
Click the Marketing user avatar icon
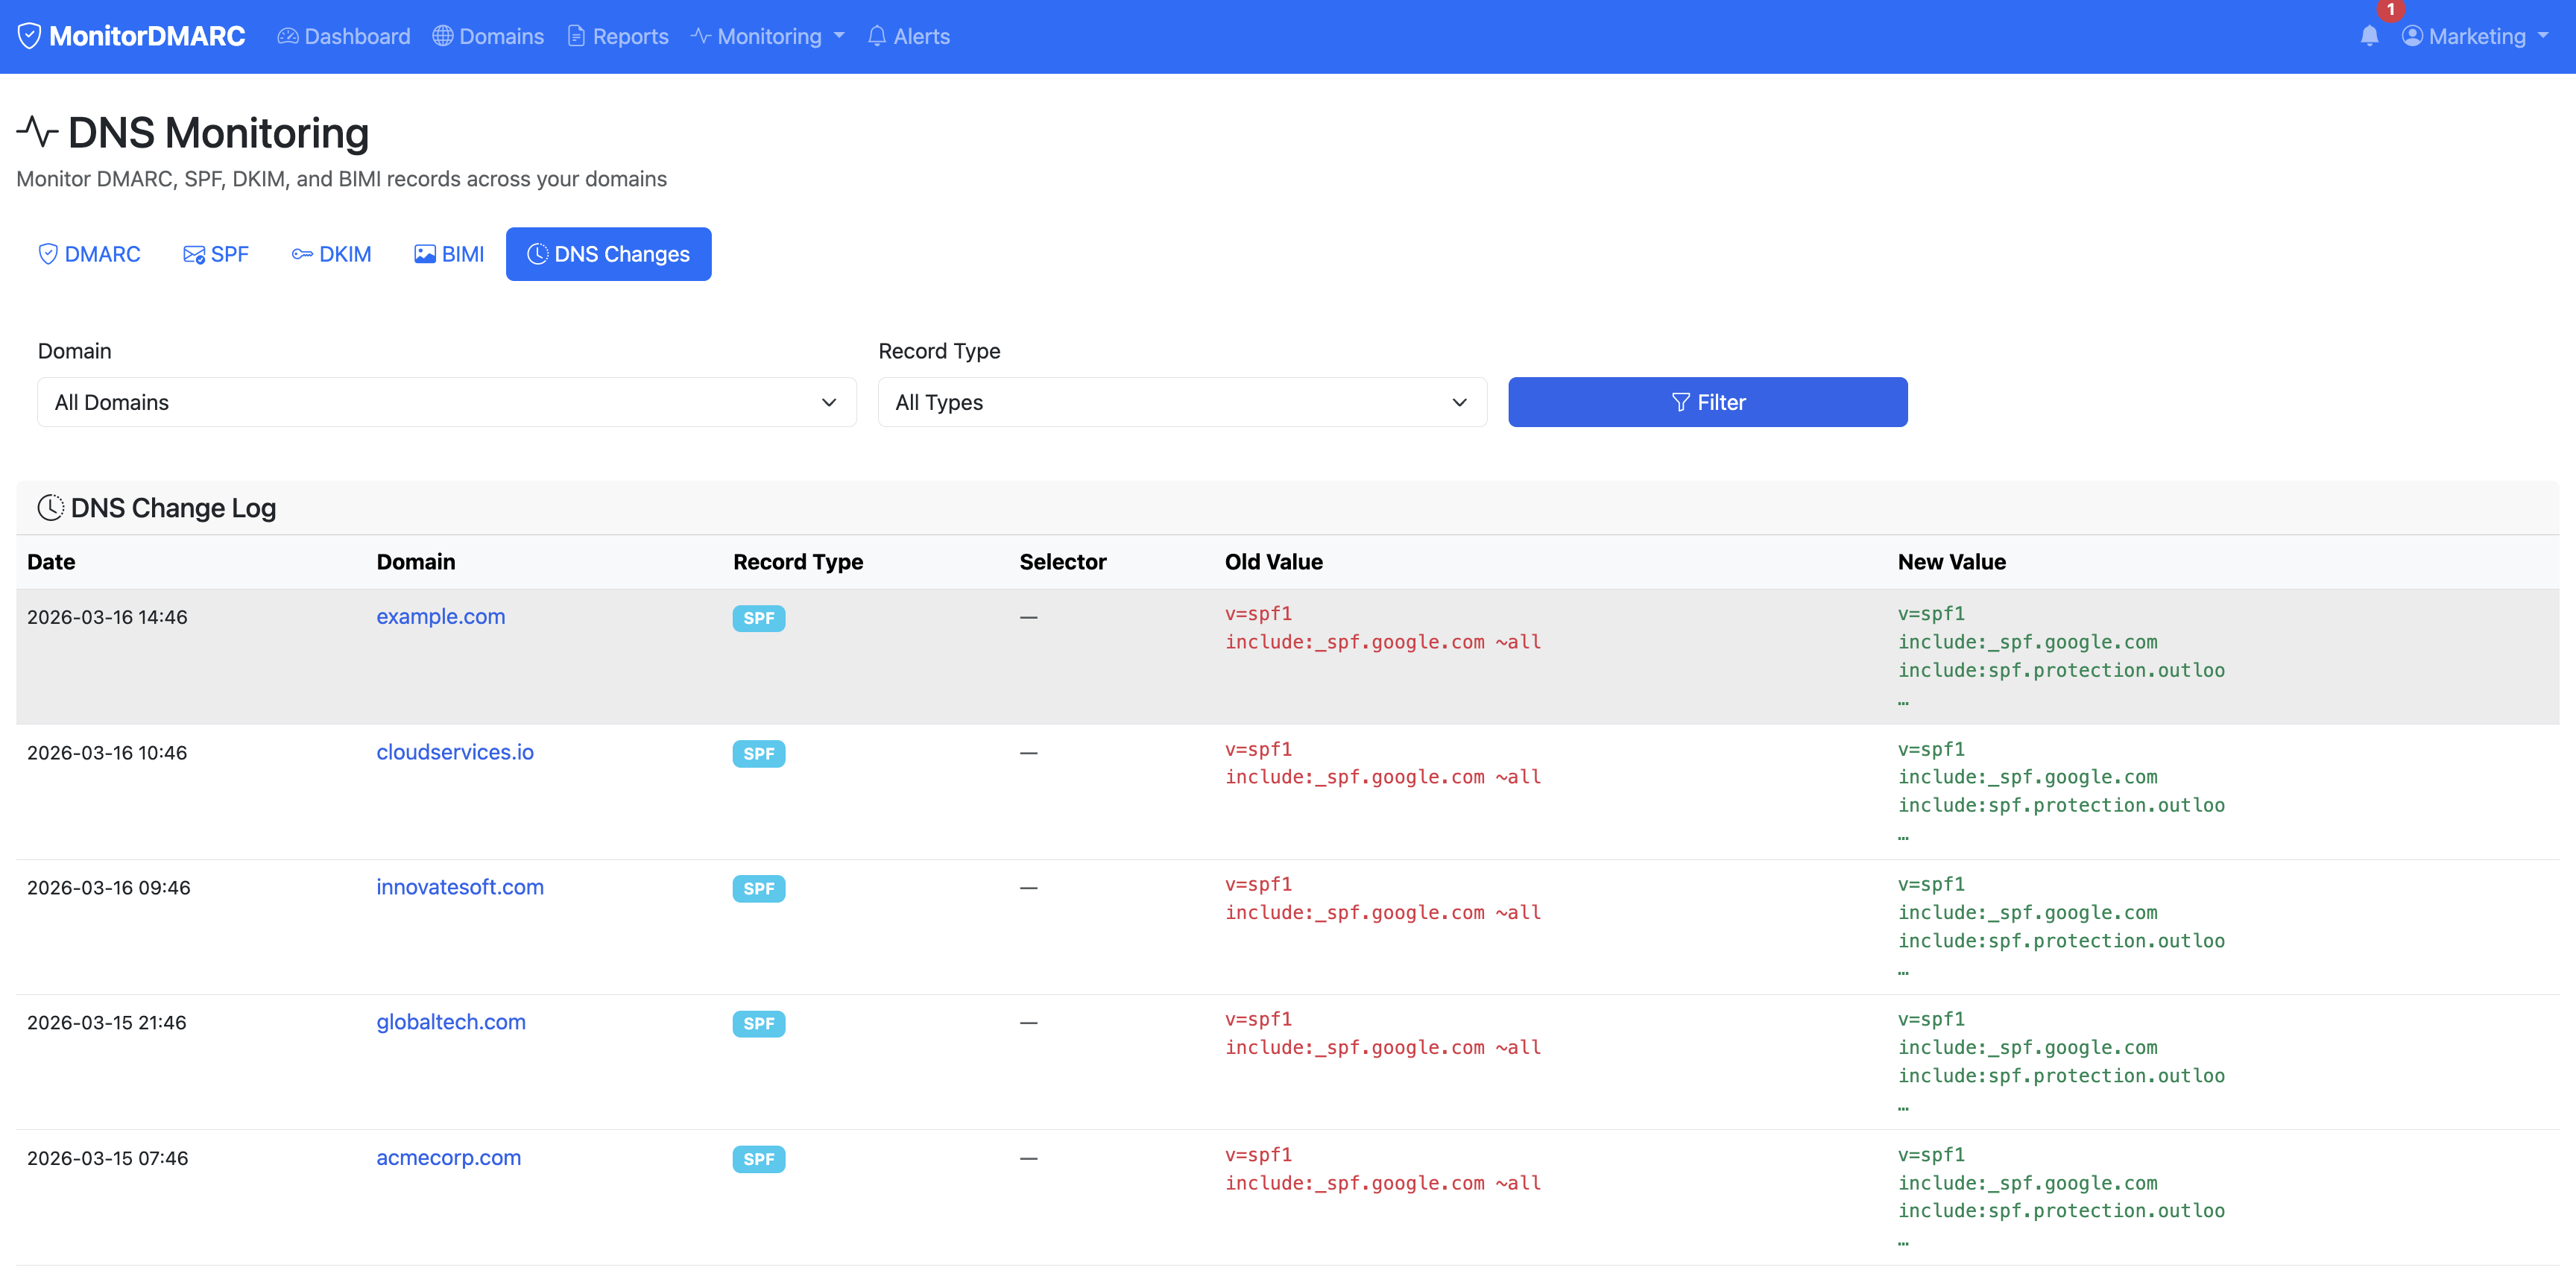(x=2412, y=36)
